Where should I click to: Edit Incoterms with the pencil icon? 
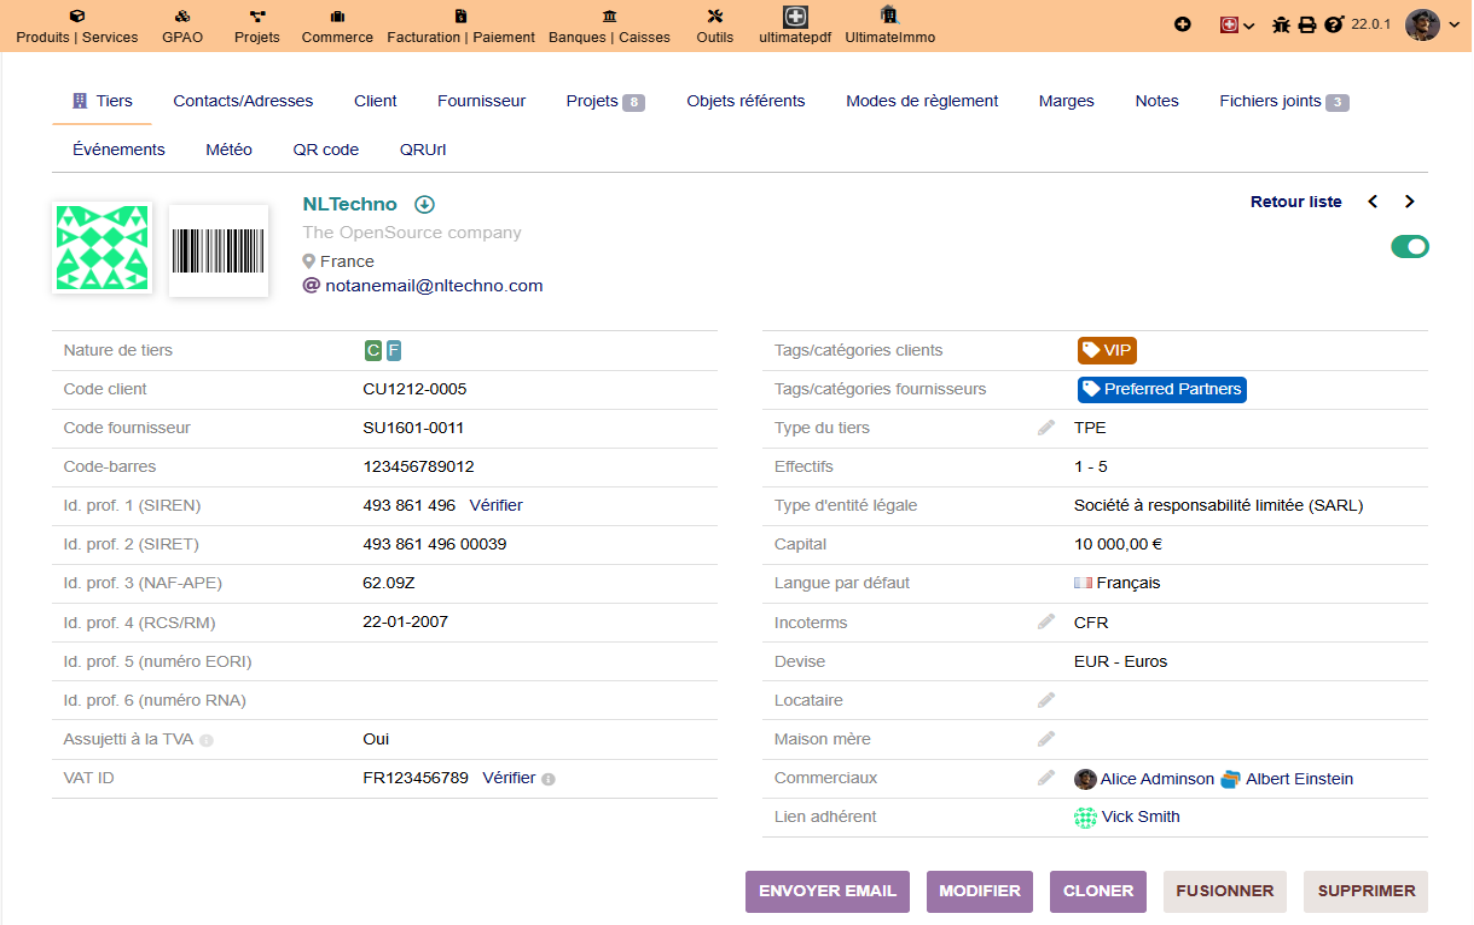pyautogui.click(x=1046, y=622)
